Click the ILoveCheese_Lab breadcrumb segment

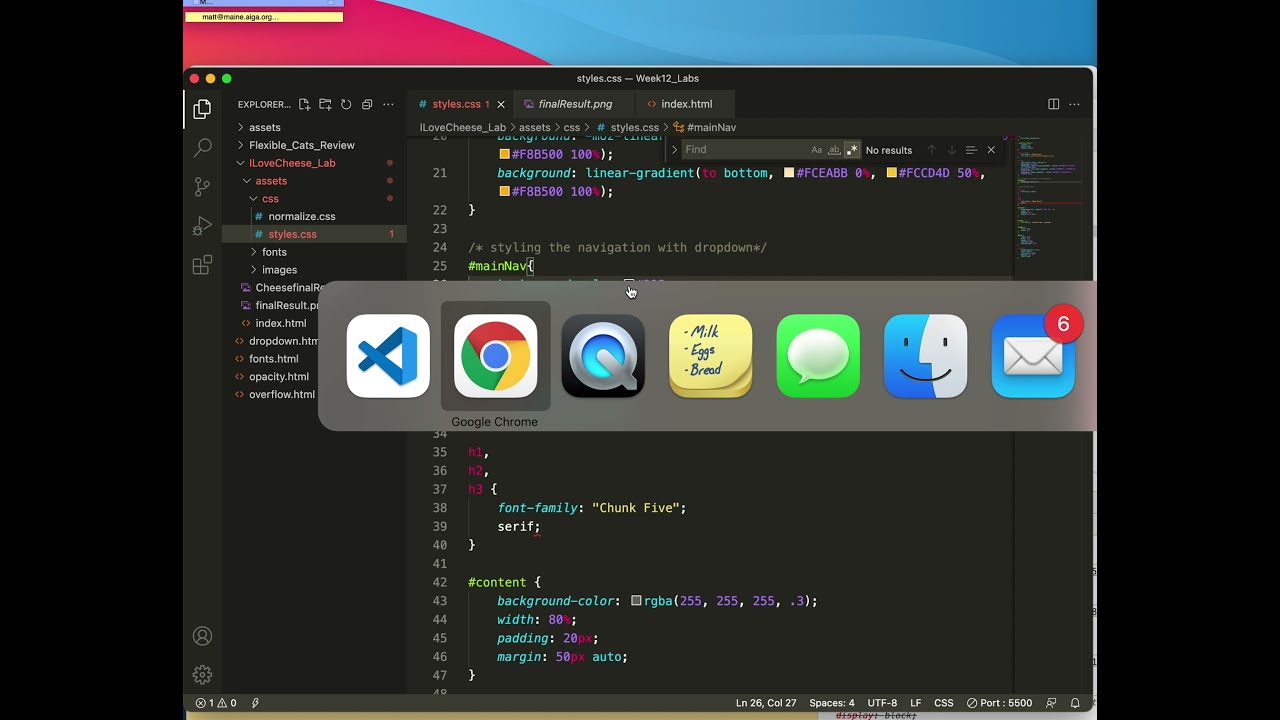click(463, 128)
